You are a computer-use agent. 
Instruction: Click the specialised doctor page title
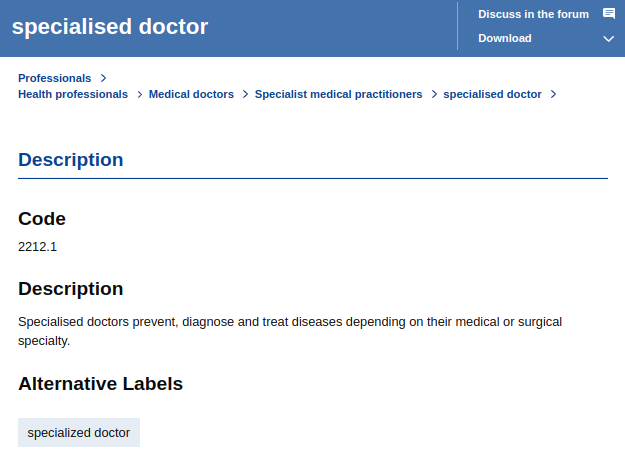click(110, 27)
